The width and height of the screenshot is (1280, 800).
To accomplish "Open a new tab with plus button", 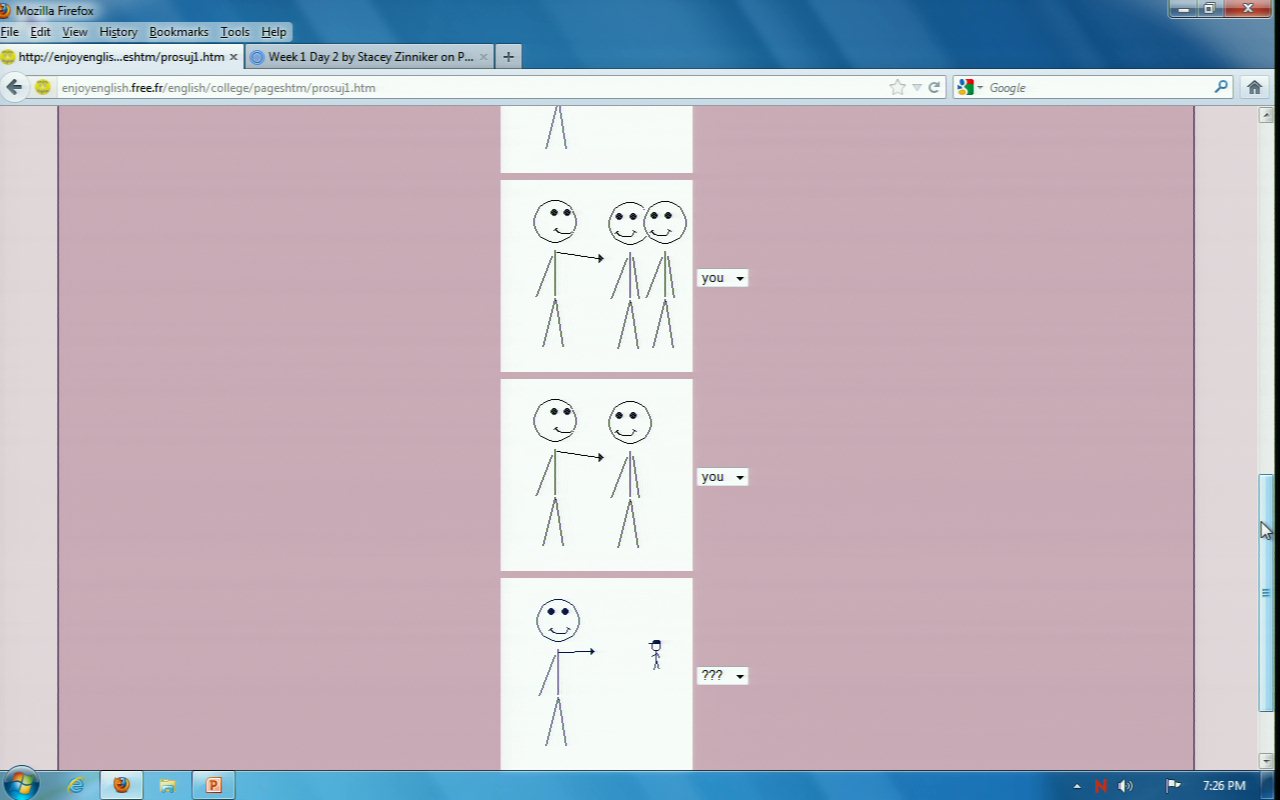I will click(x=508, y=57).
